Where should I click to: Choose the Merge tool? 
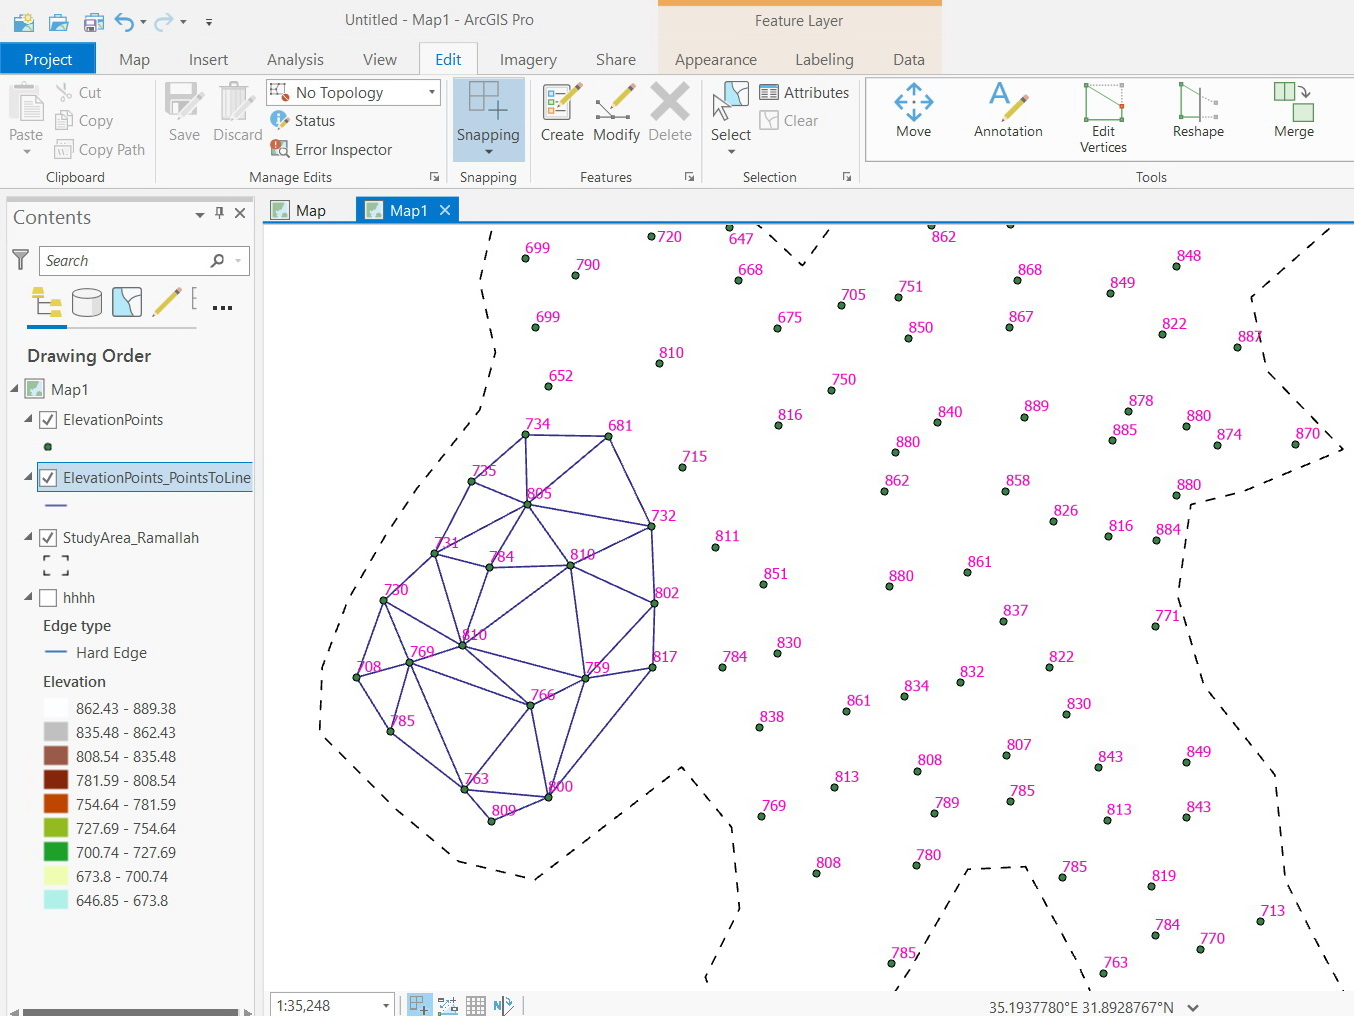click(1294, 112)
